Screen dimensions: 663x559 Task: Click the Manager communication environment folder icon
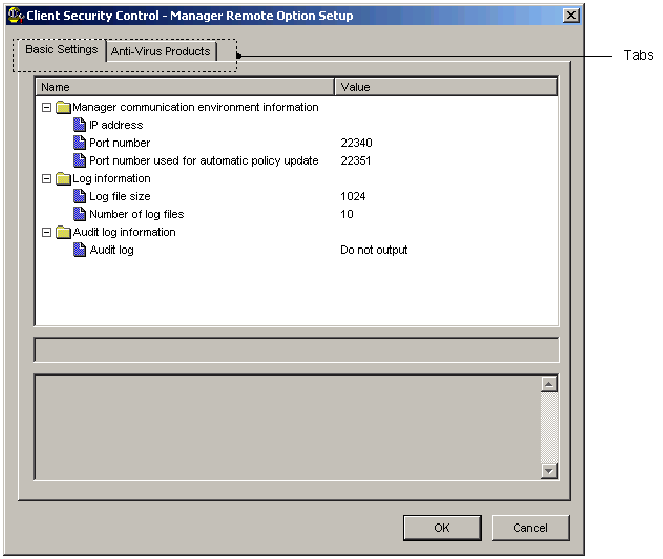tap(63, 107)
